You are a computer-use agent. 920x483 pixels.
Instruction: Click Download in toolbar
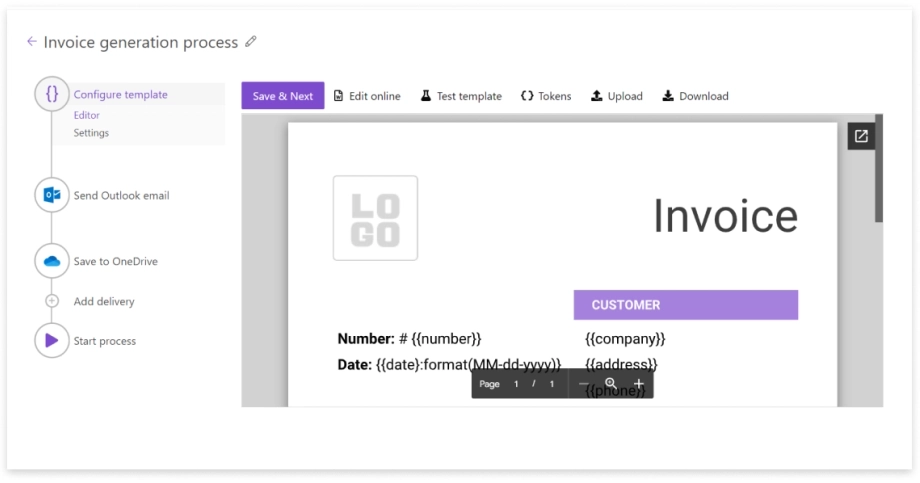point(695,96)
